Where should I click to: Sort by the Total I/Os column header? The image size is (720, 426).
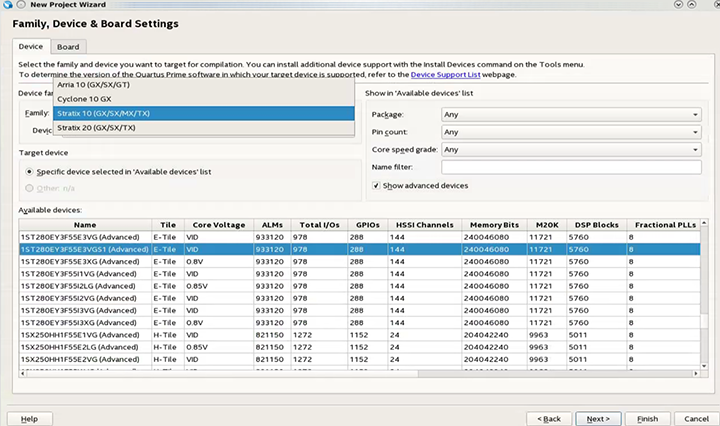tap(319, 225)
